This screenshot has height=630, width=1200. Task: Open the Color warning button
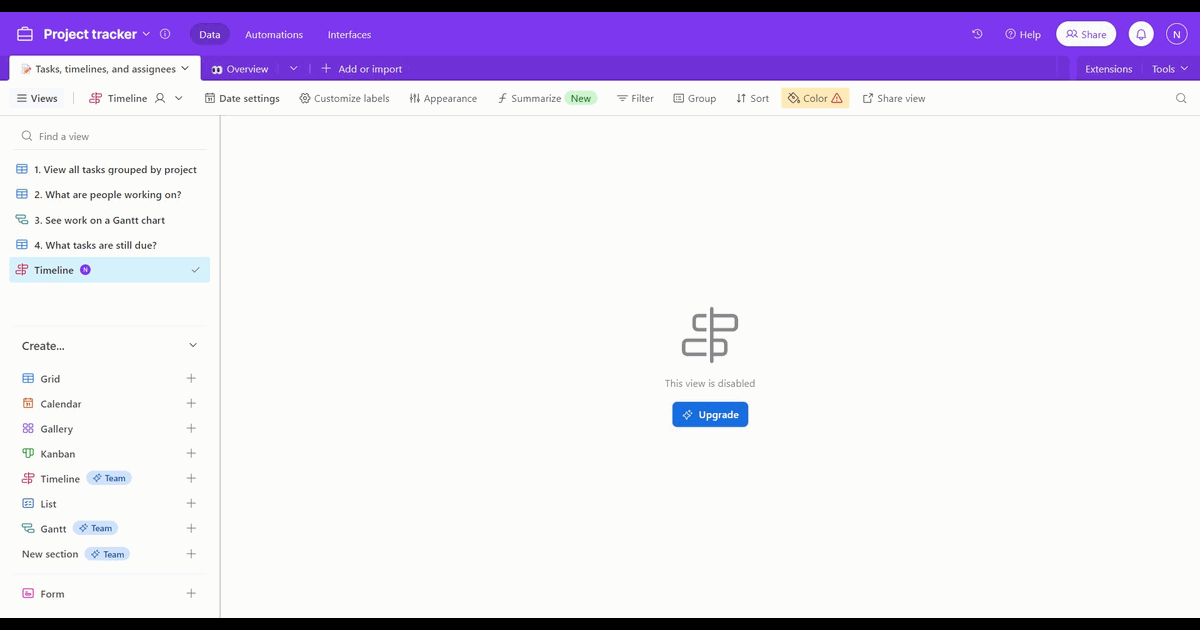[815, 98]
